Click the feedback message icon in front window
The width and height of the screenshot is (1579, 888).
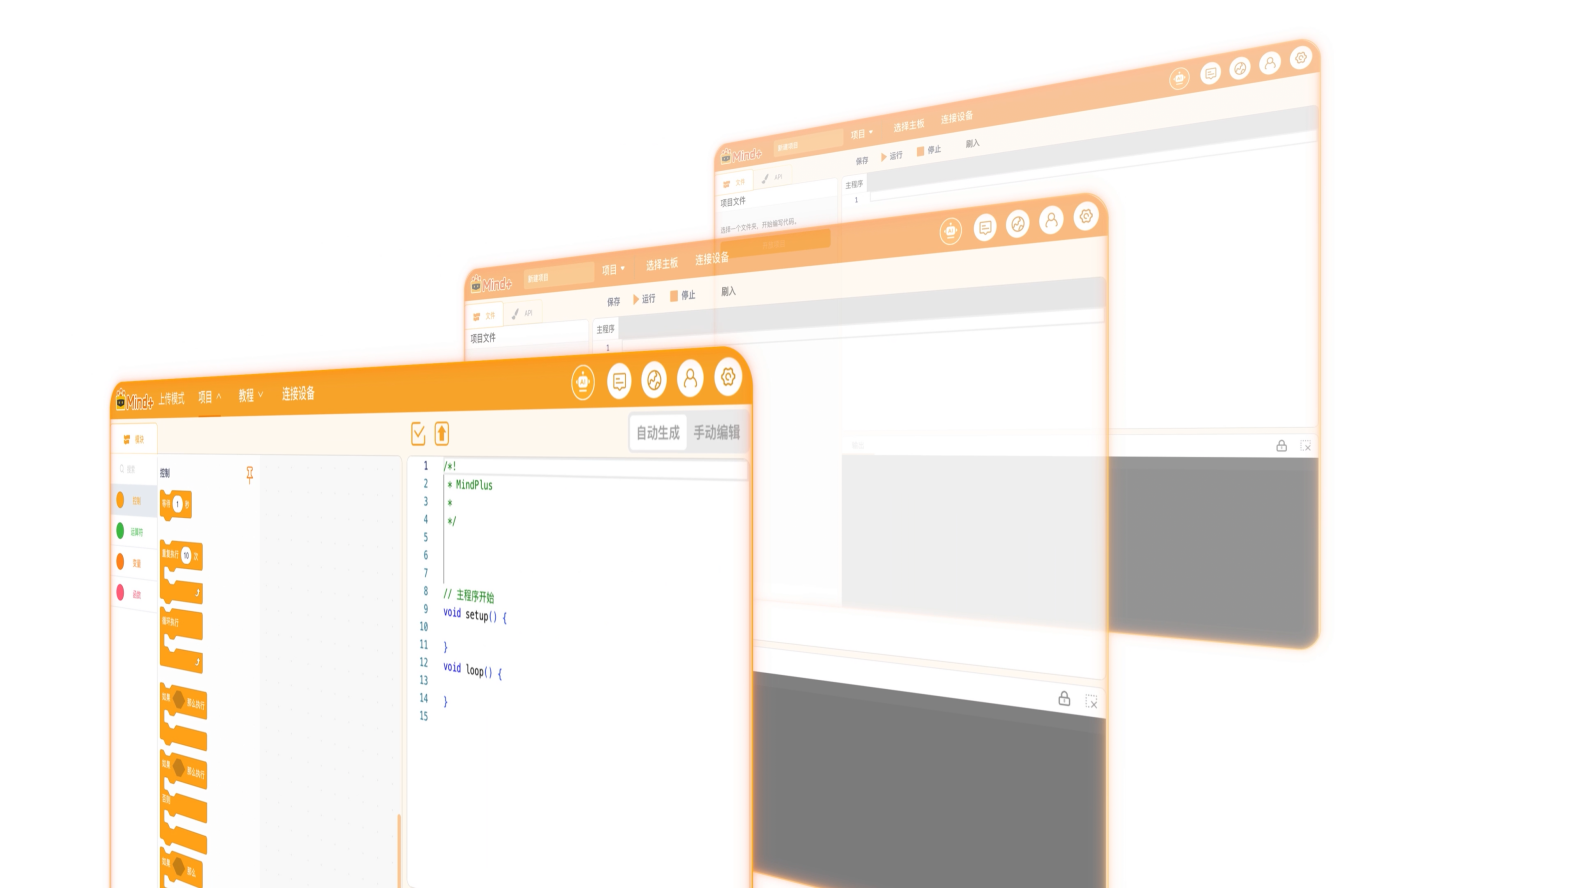tap(619, 381)
